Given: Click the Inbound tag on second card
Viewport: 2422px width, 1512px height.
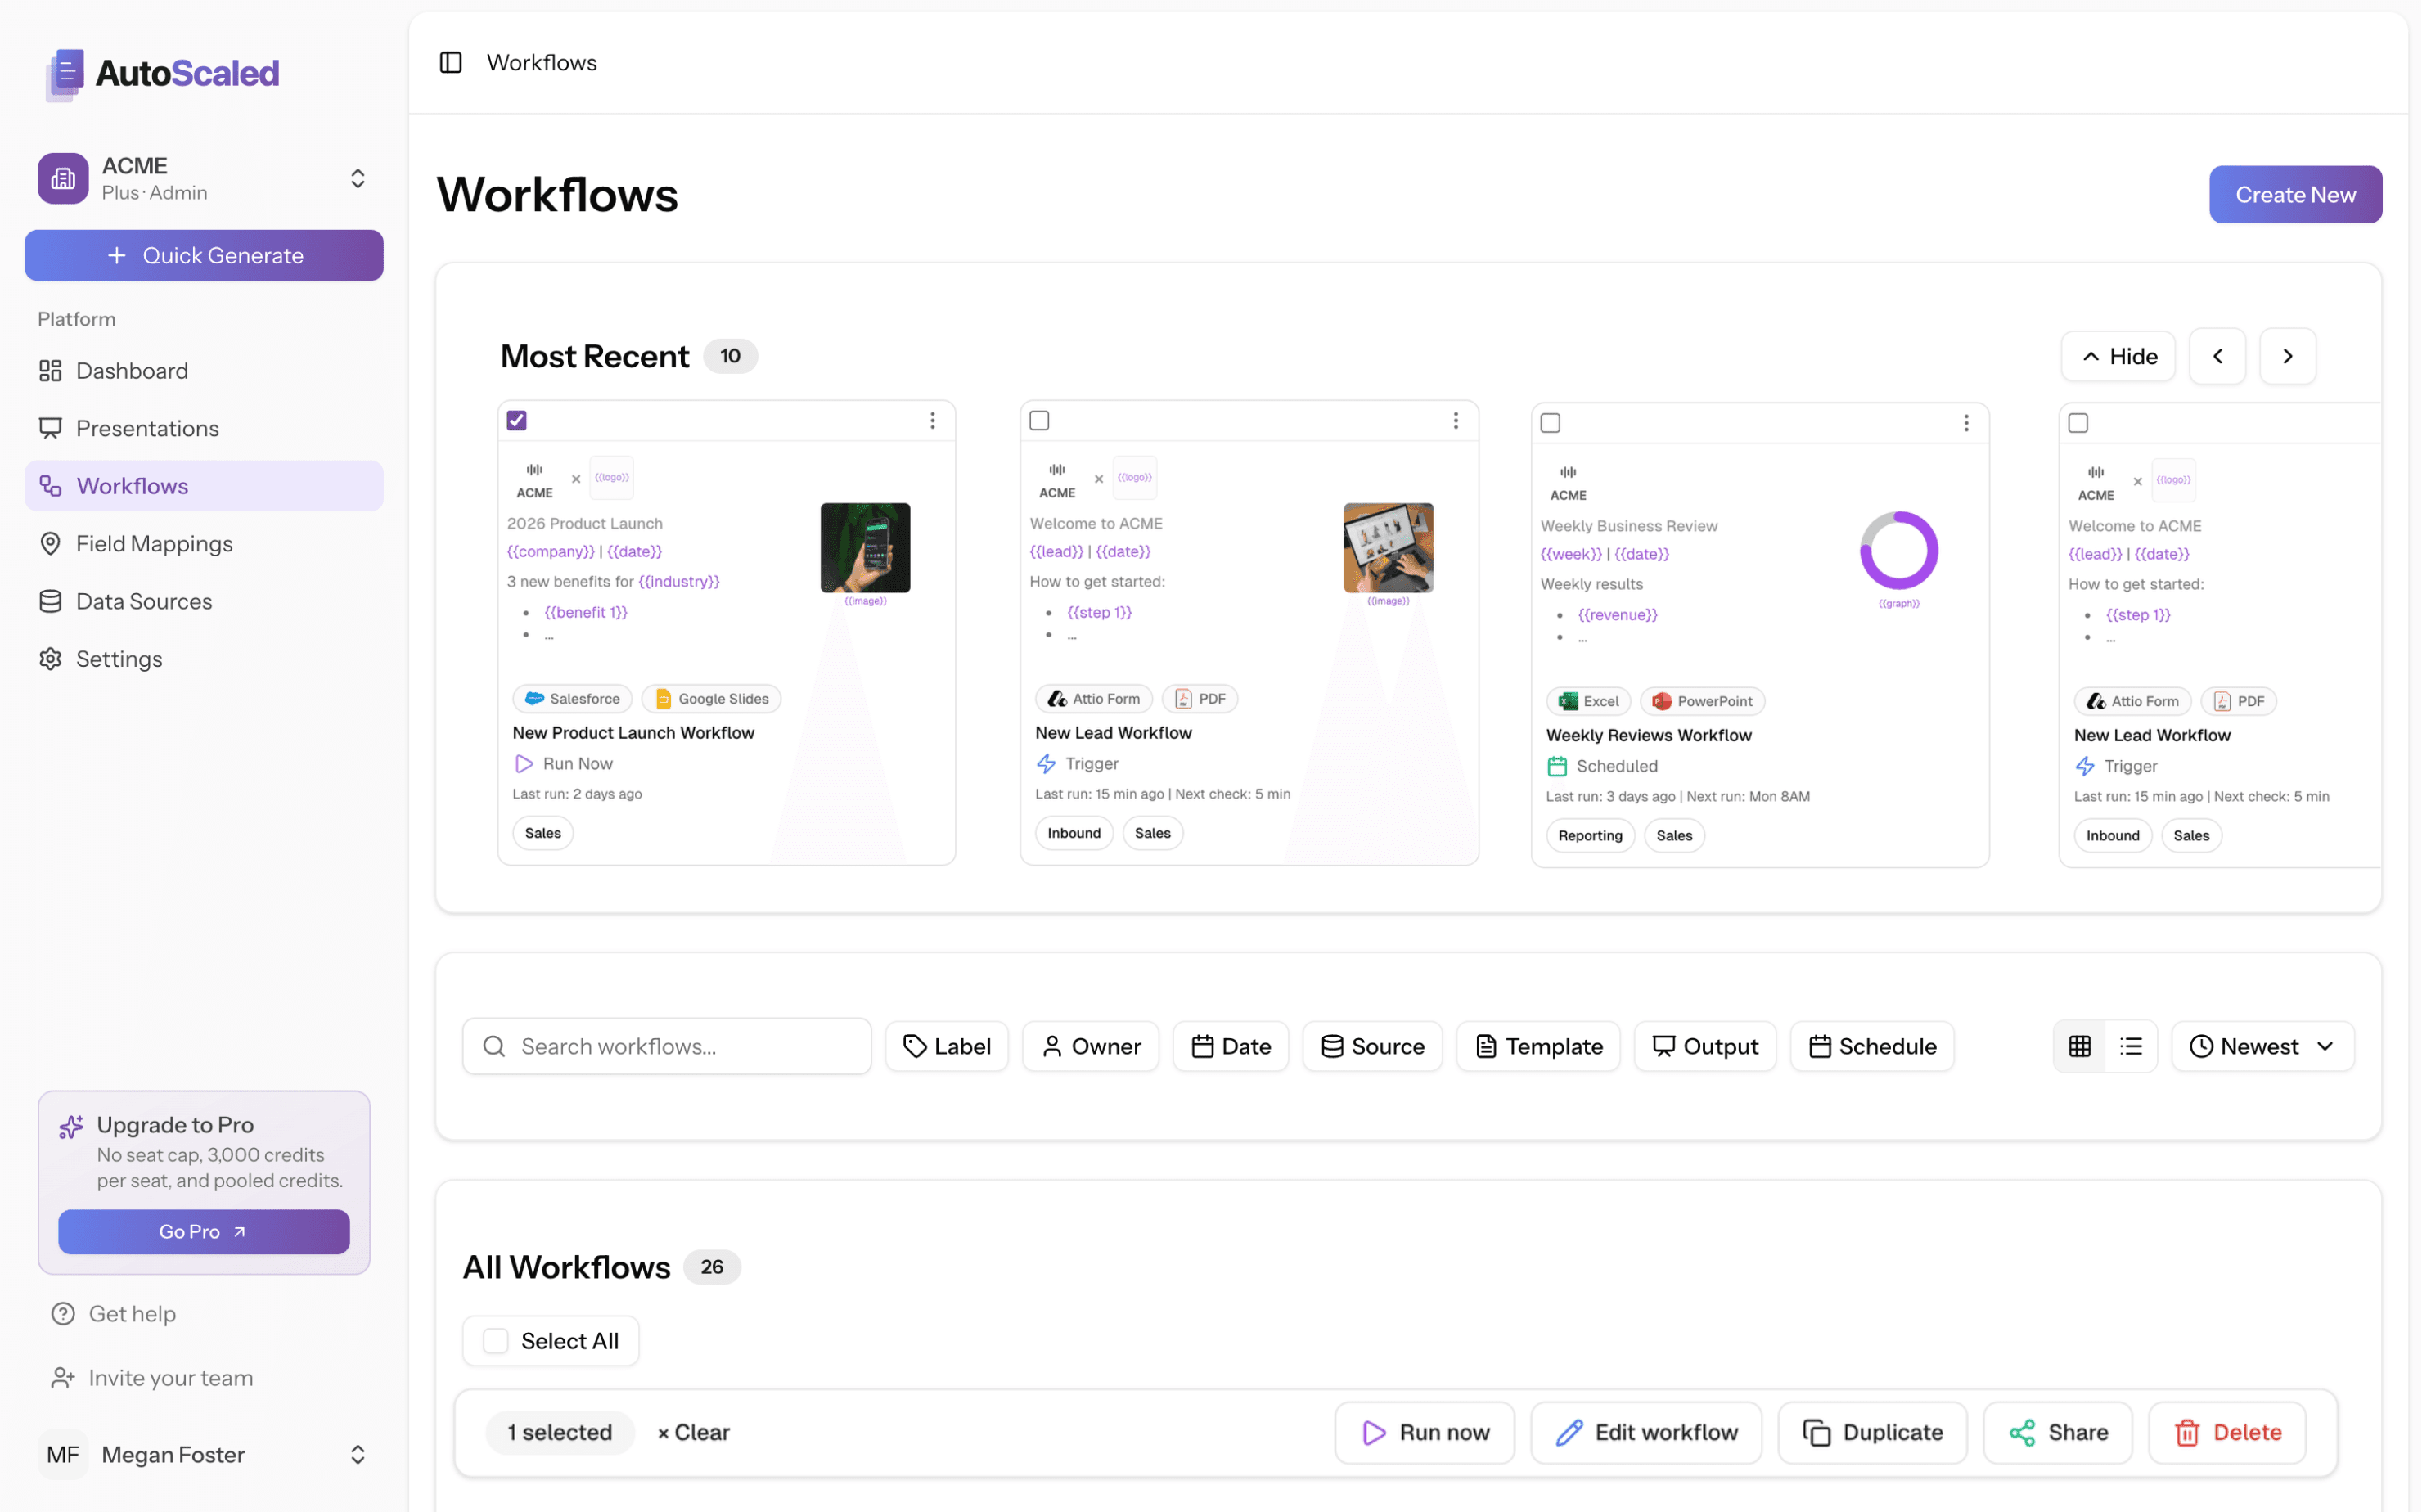Looking at the screenshot, I should pyautogui.click(x=1074, y=834).
